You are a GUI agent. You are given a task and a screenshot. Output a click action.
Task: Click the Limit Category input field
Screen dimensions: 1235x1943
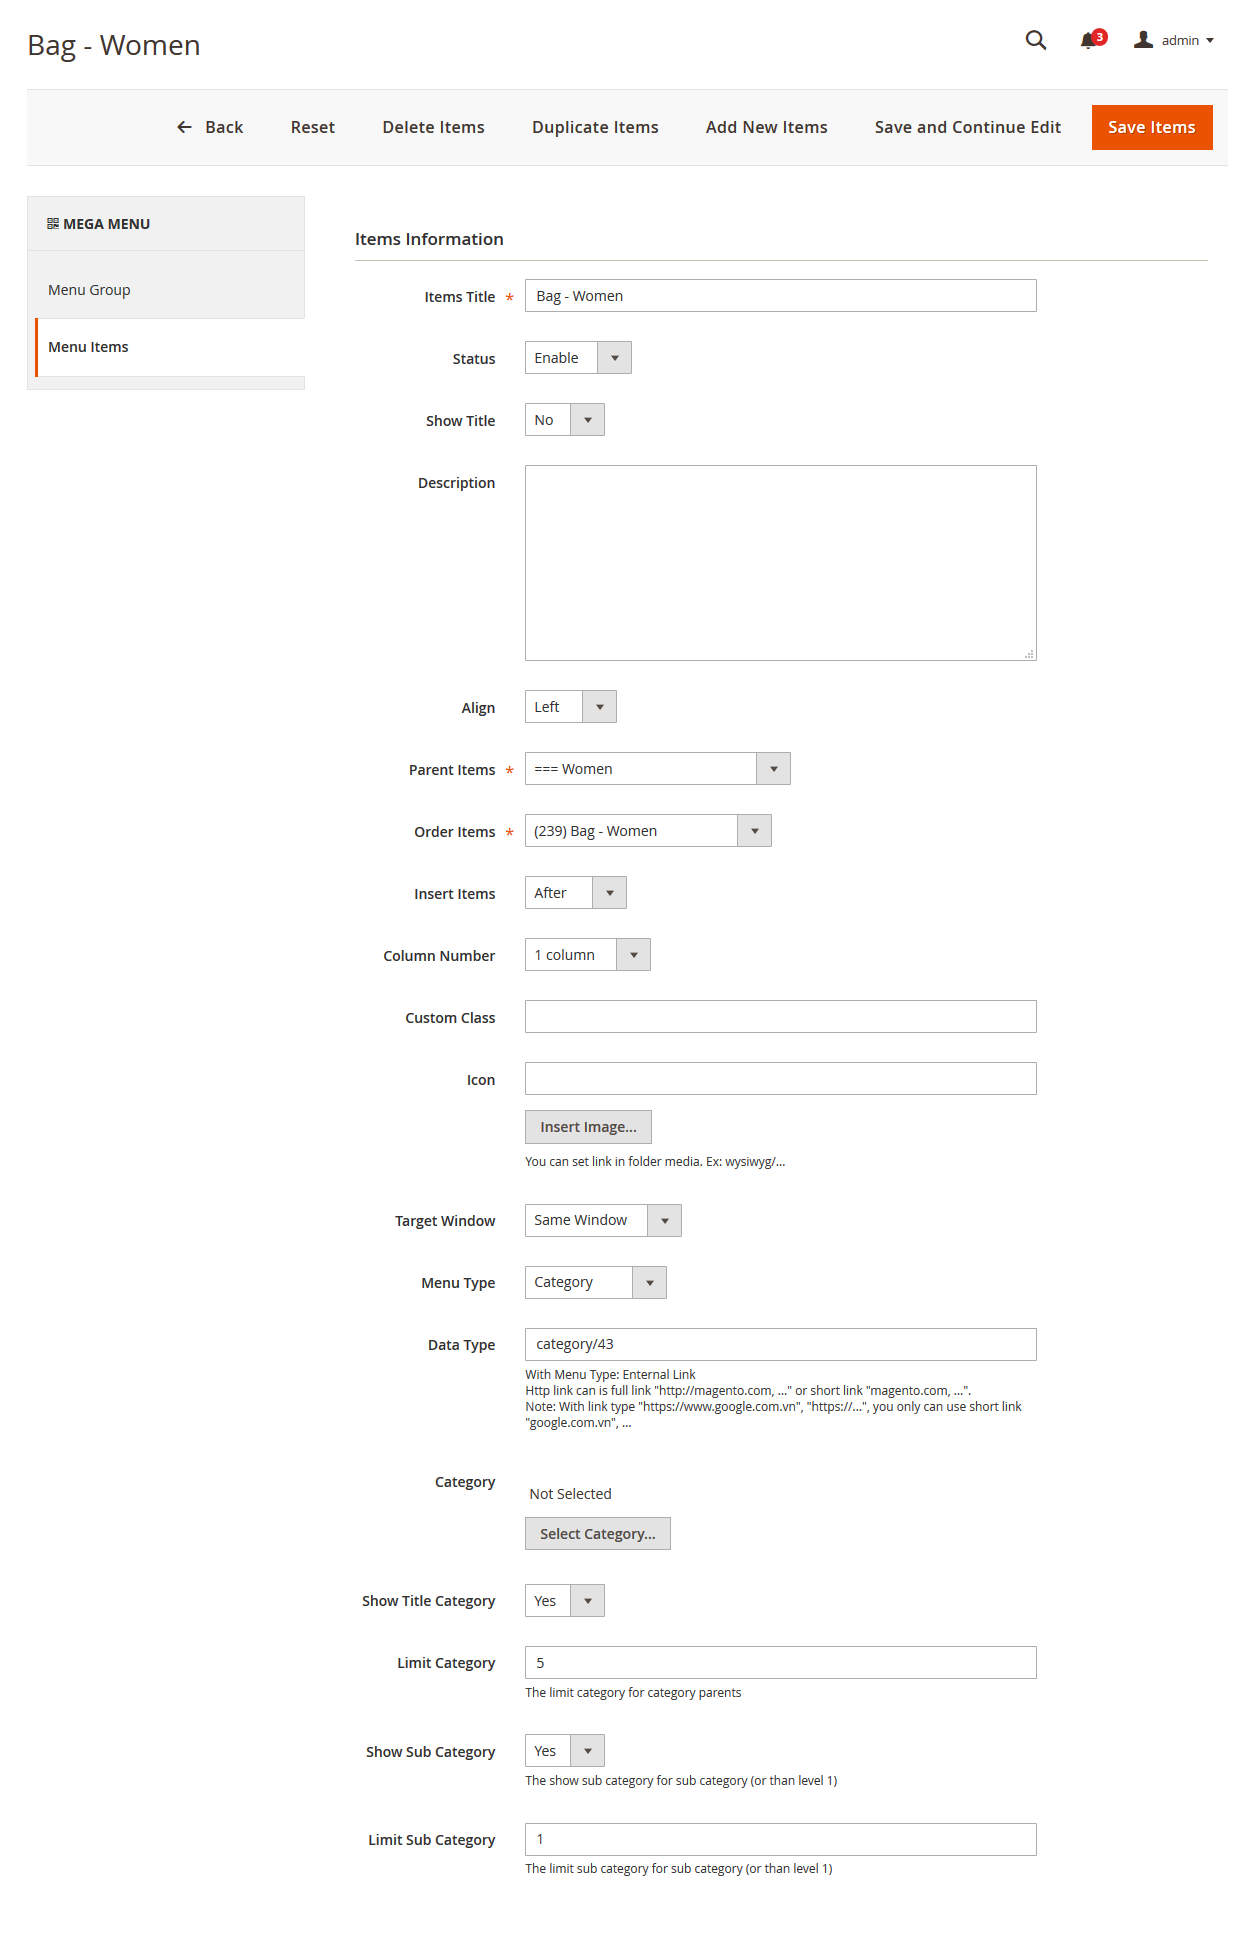[781, 1663]
